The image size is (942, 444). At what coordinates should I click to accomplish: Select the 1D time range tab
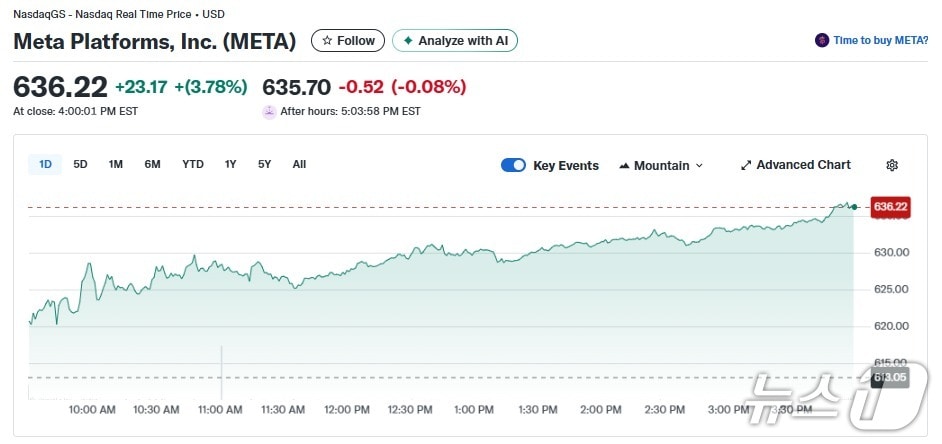(x=46, y=164)
